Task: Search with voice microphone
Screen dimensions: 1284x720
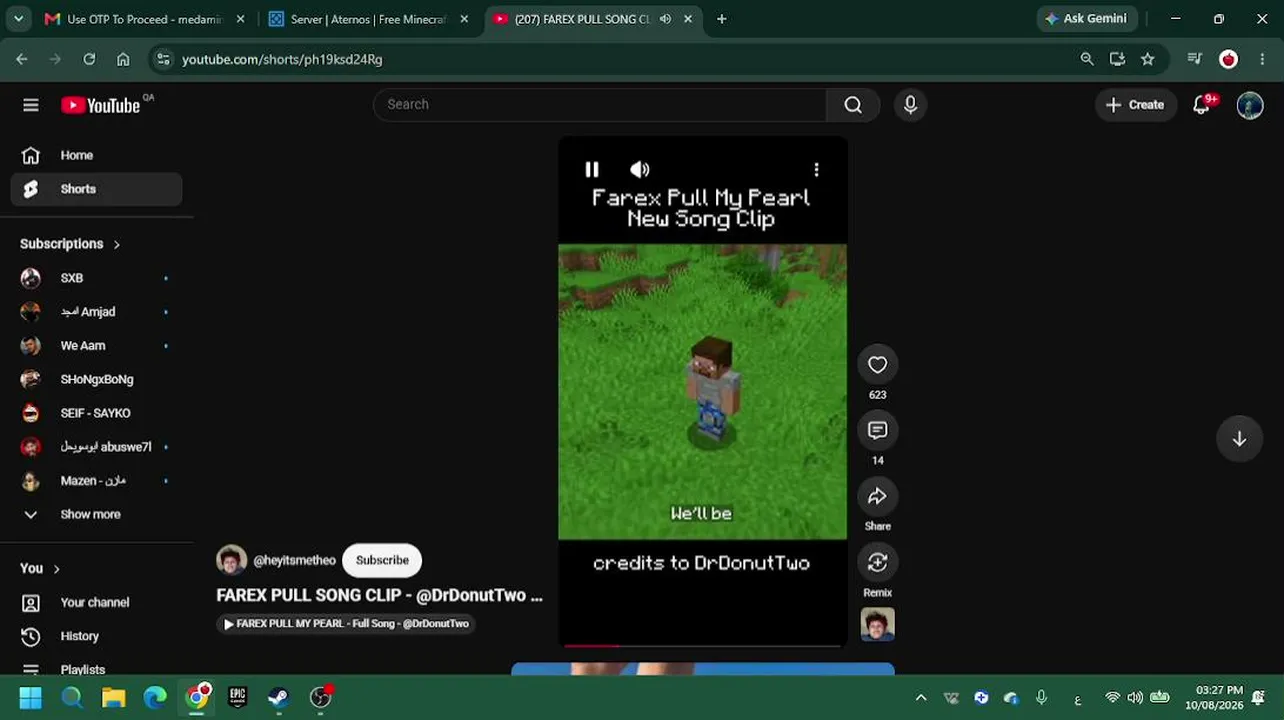Action: tap(910, 104)
